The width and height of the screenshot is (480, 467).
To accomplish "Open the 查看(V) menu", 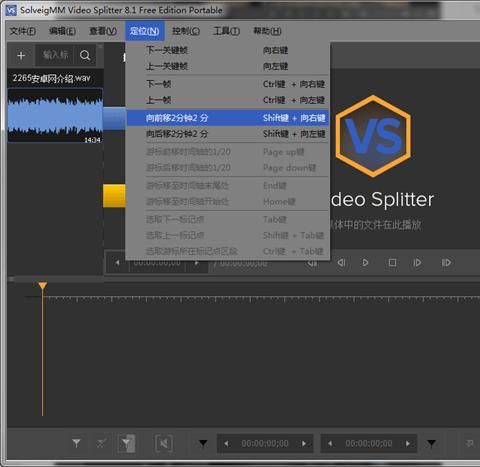I will (x=103, y=31).
